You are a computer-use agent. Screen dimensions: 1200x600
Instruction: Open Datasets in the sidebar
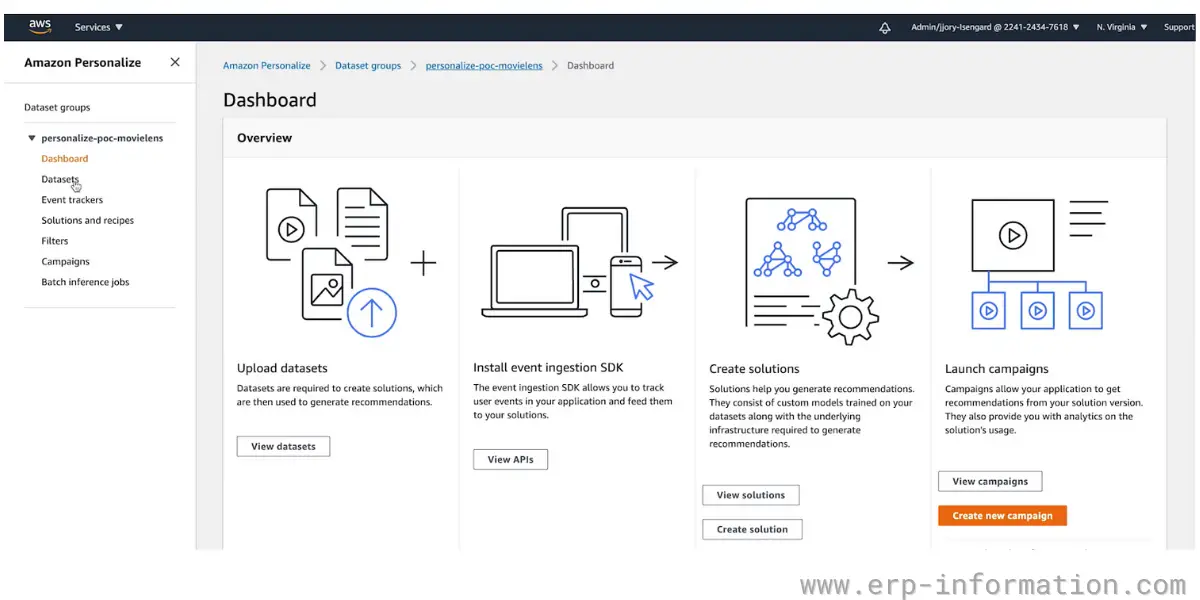60,180
